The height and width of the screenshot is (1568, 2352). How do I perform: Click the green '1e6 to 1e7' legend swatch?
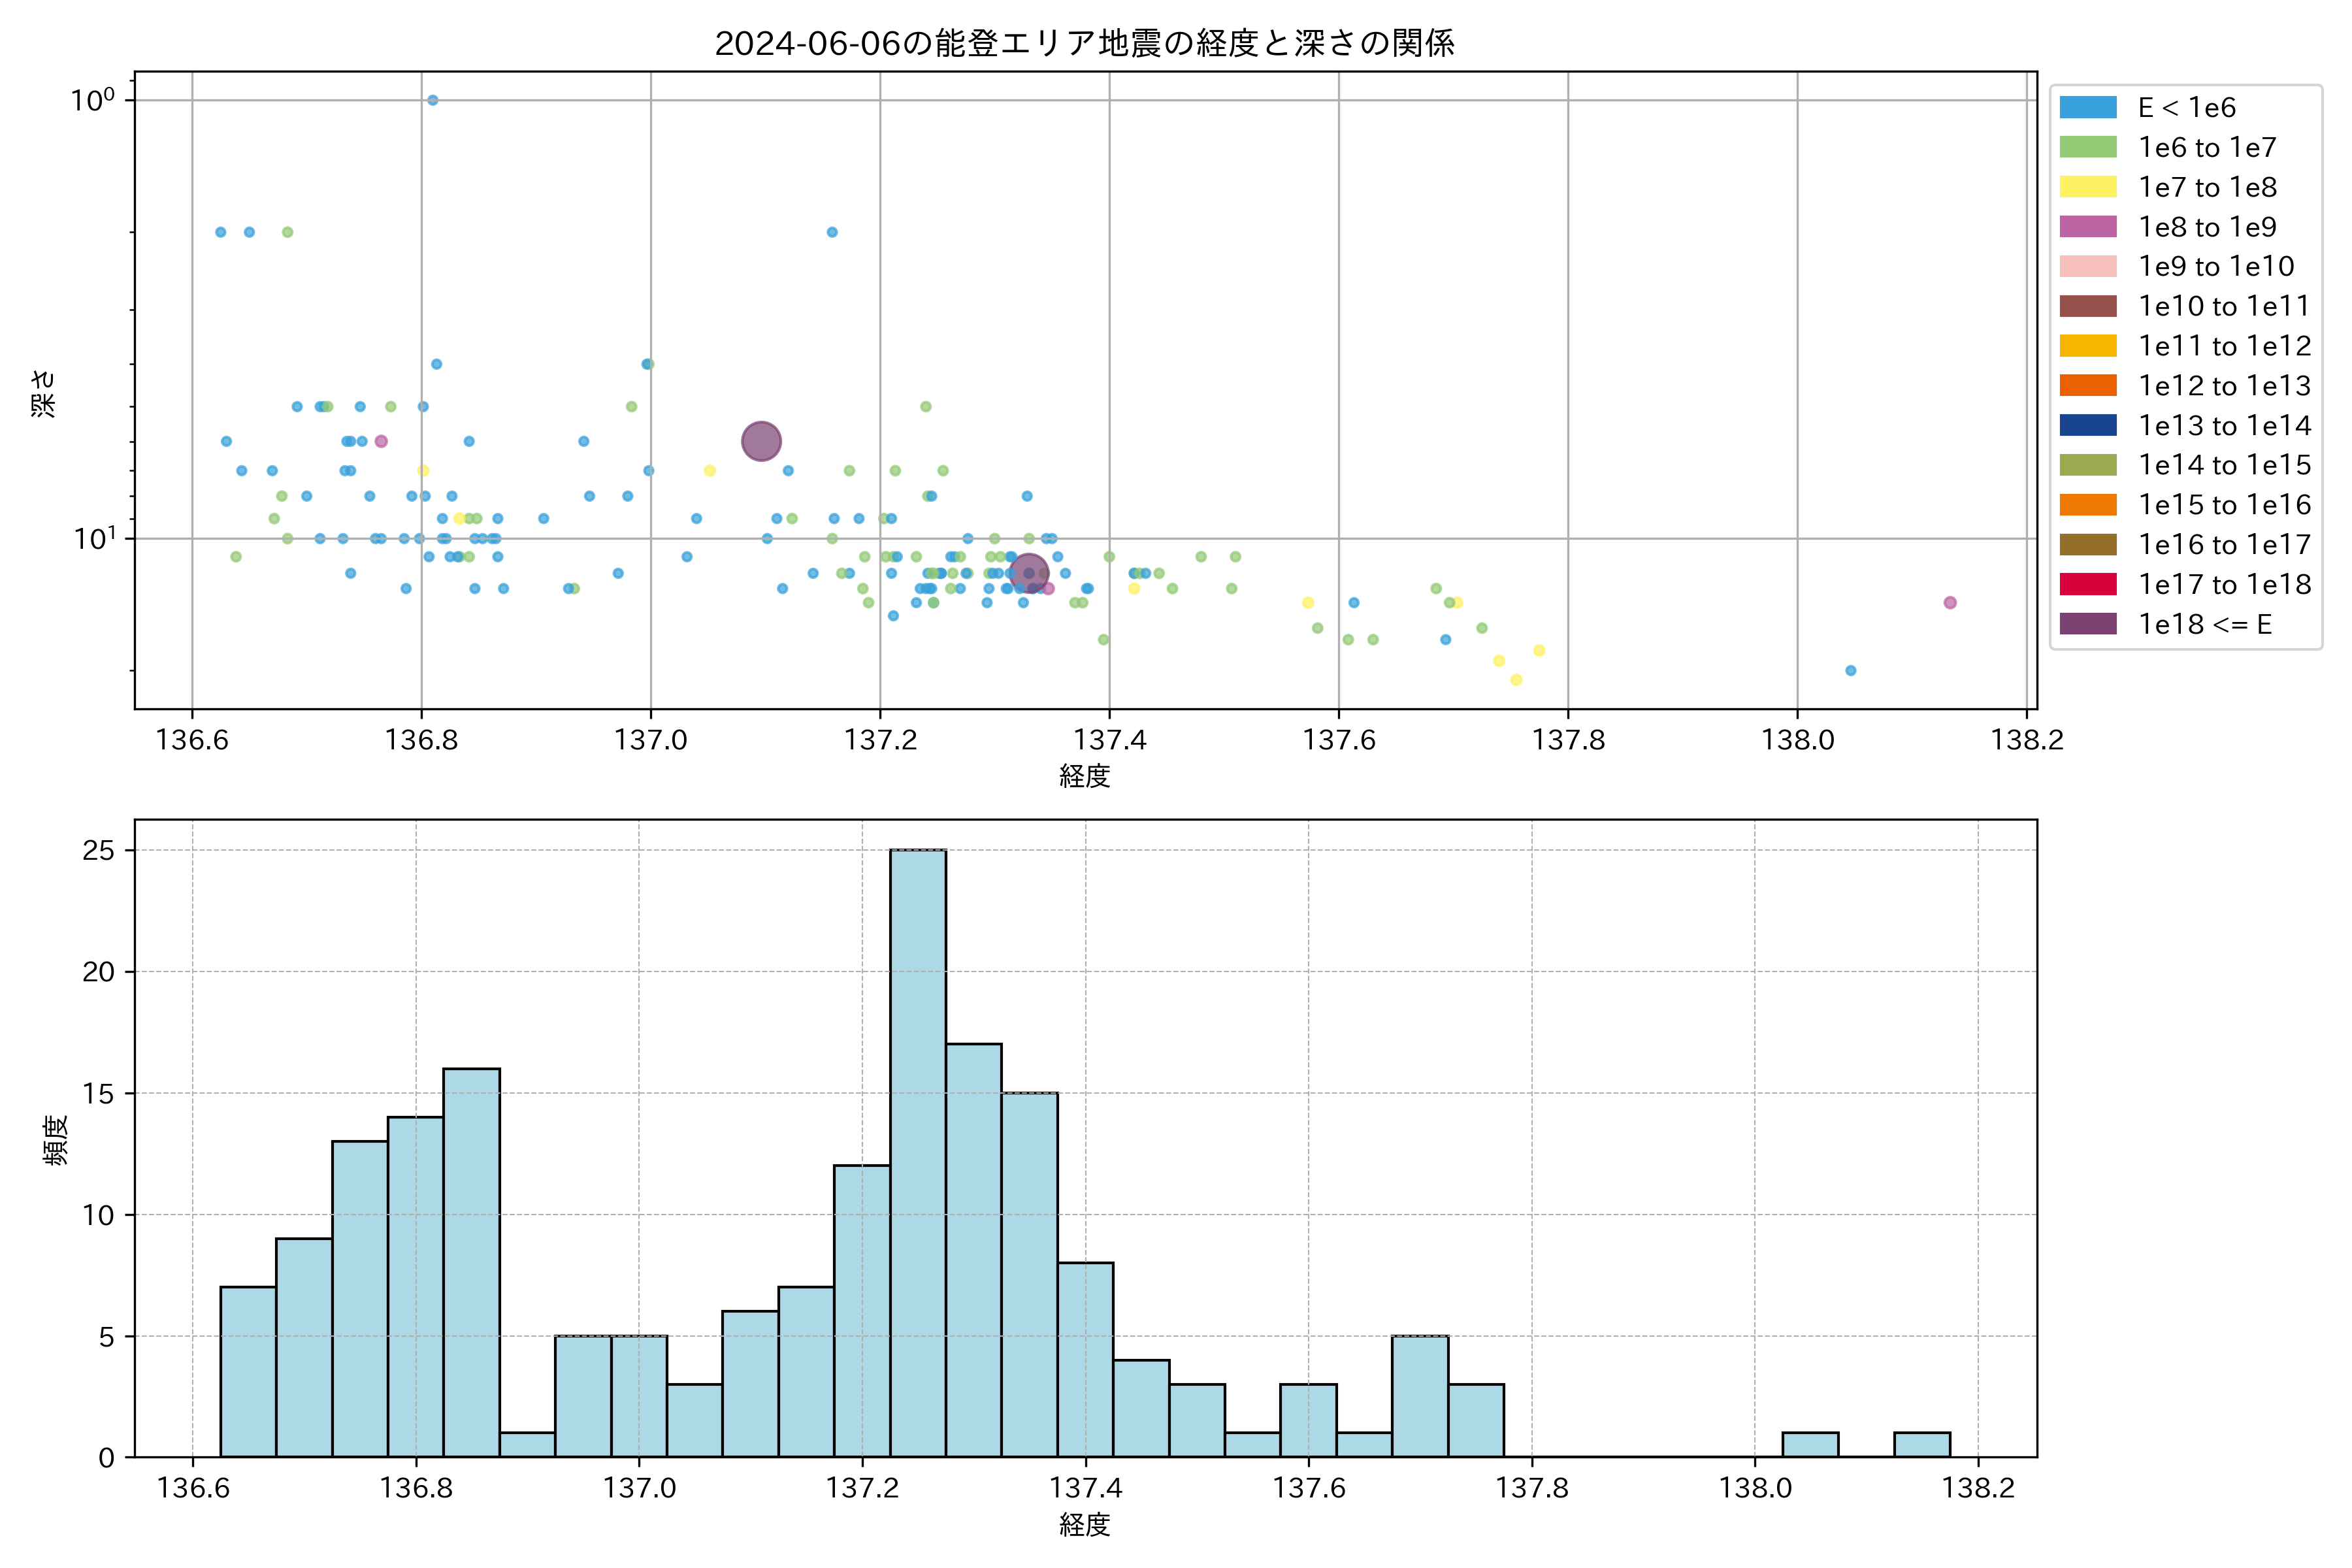pyautogui.click(x=2088, y=148)
